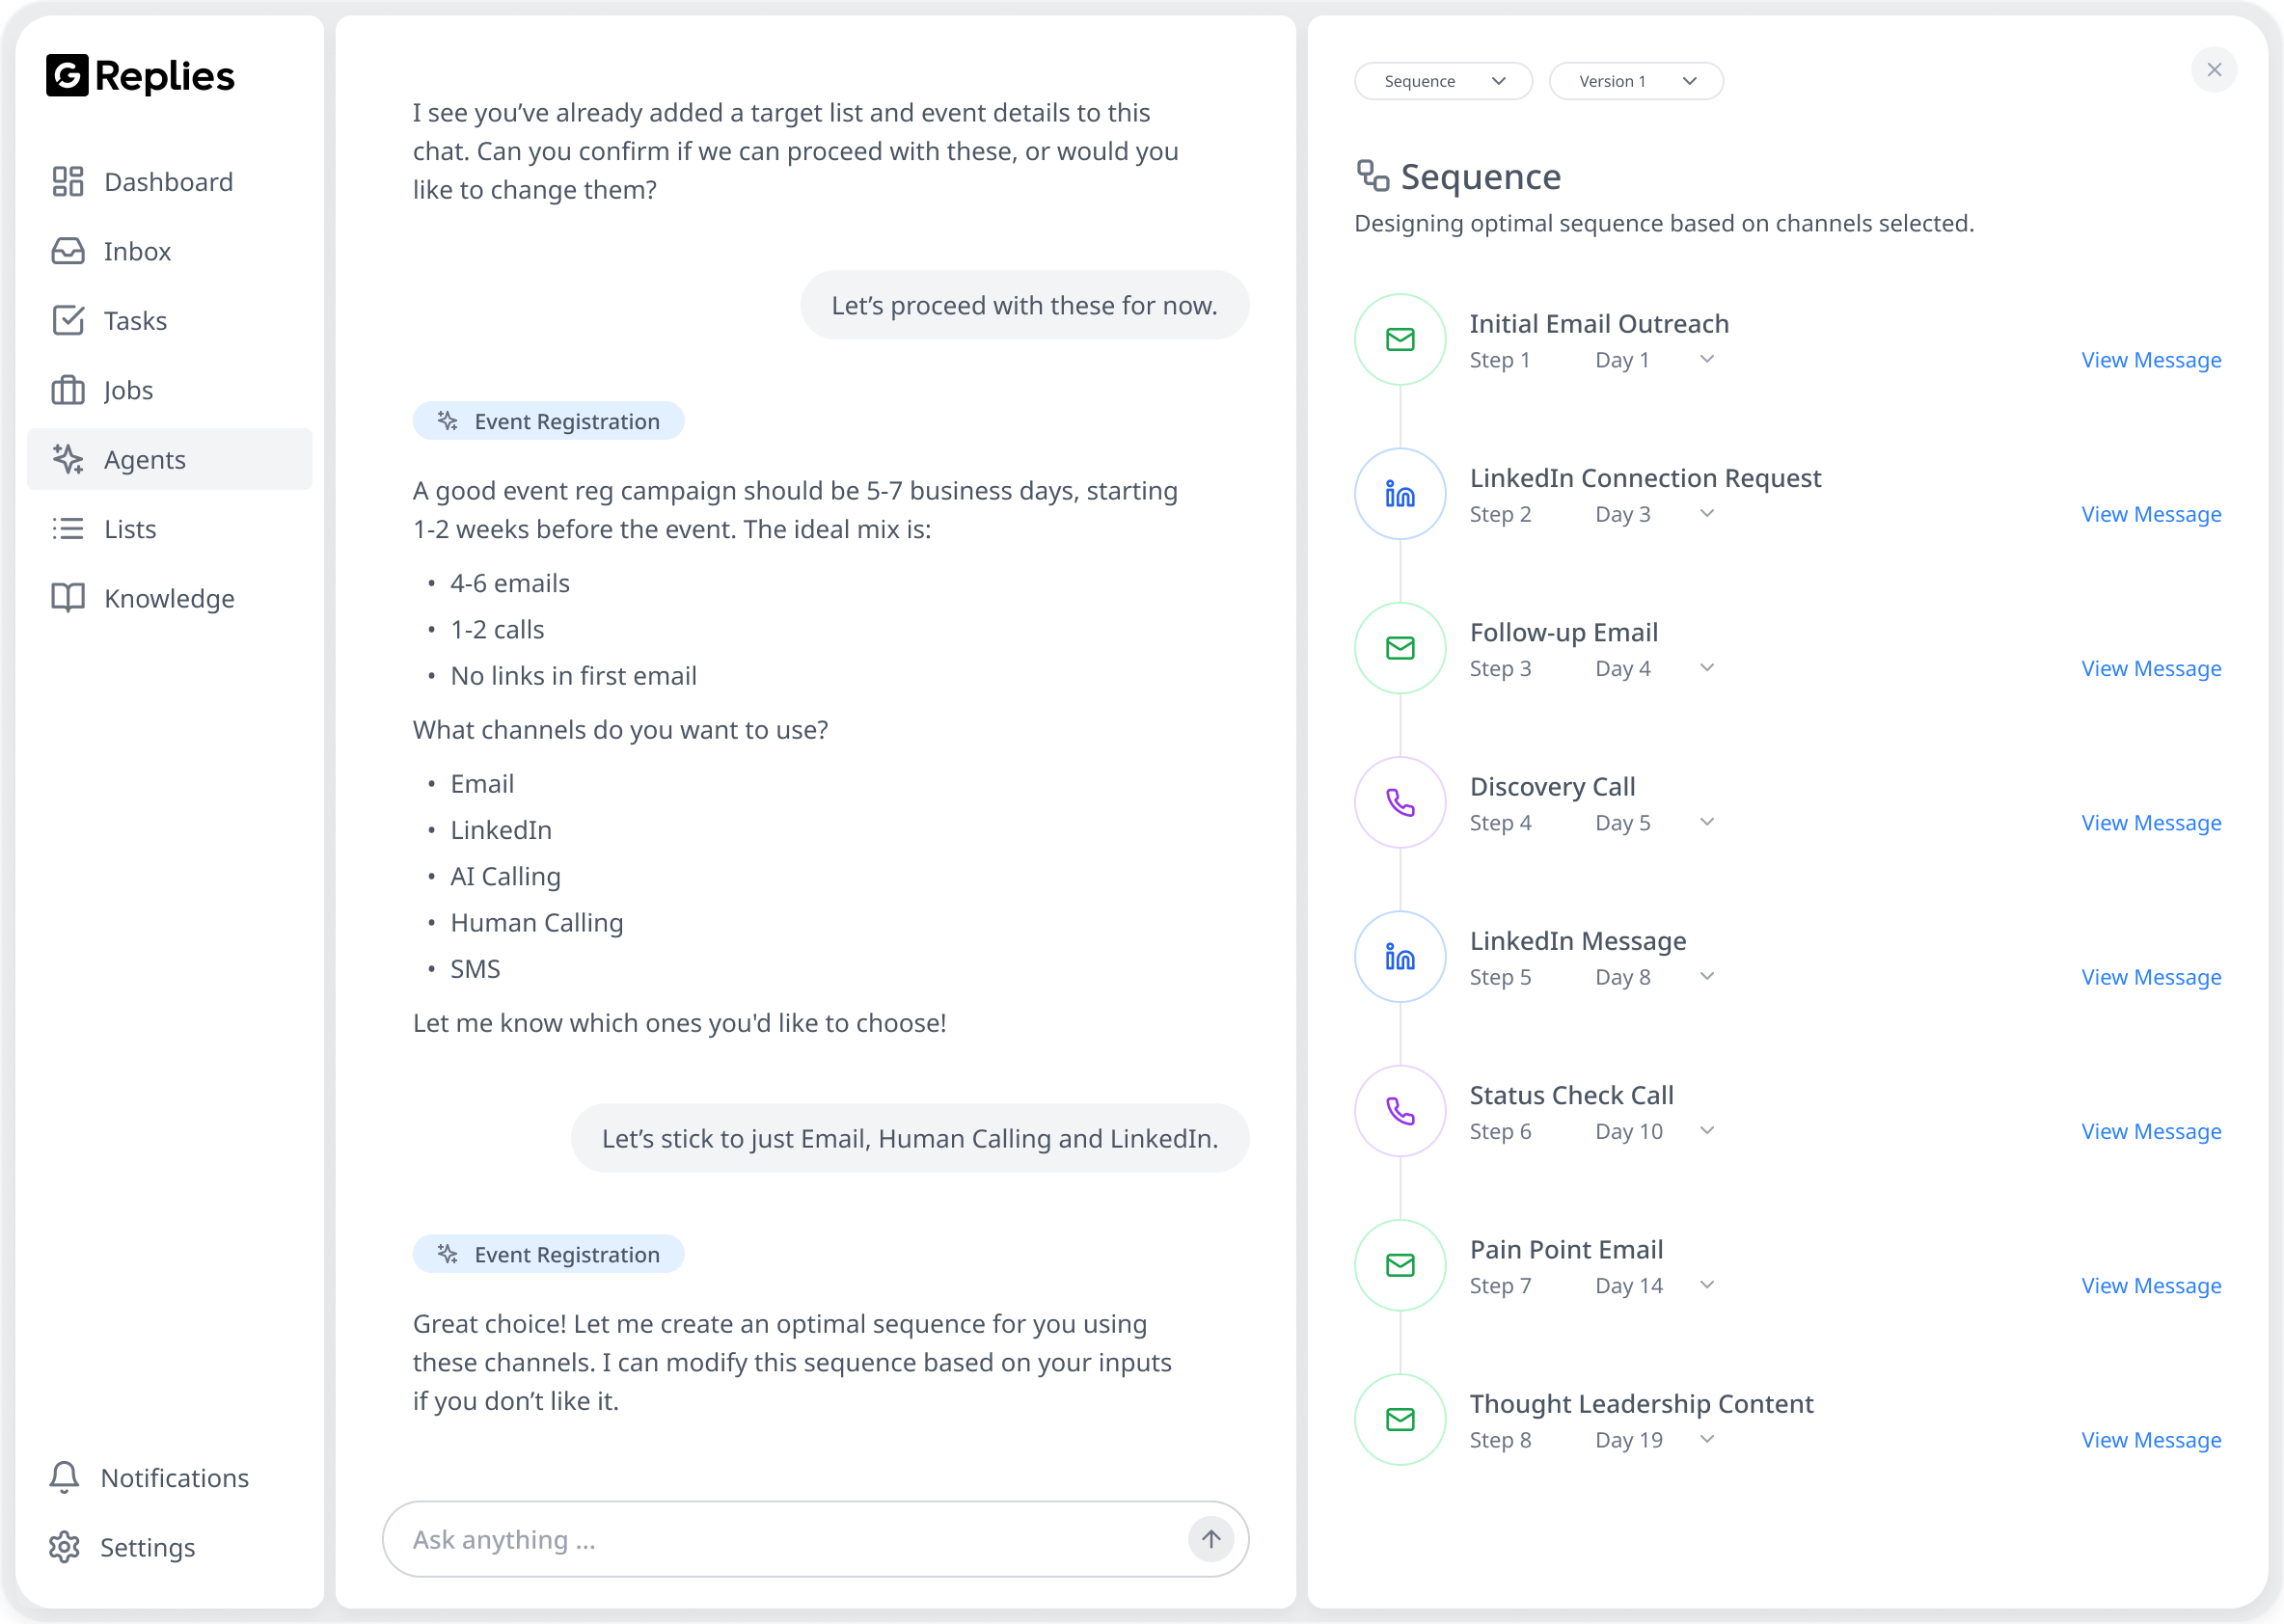The height and width of the screenshot is (1624, 2284).
Task: Click the phone icon for Status Check Call
Action: (x=1400, y=1111)
